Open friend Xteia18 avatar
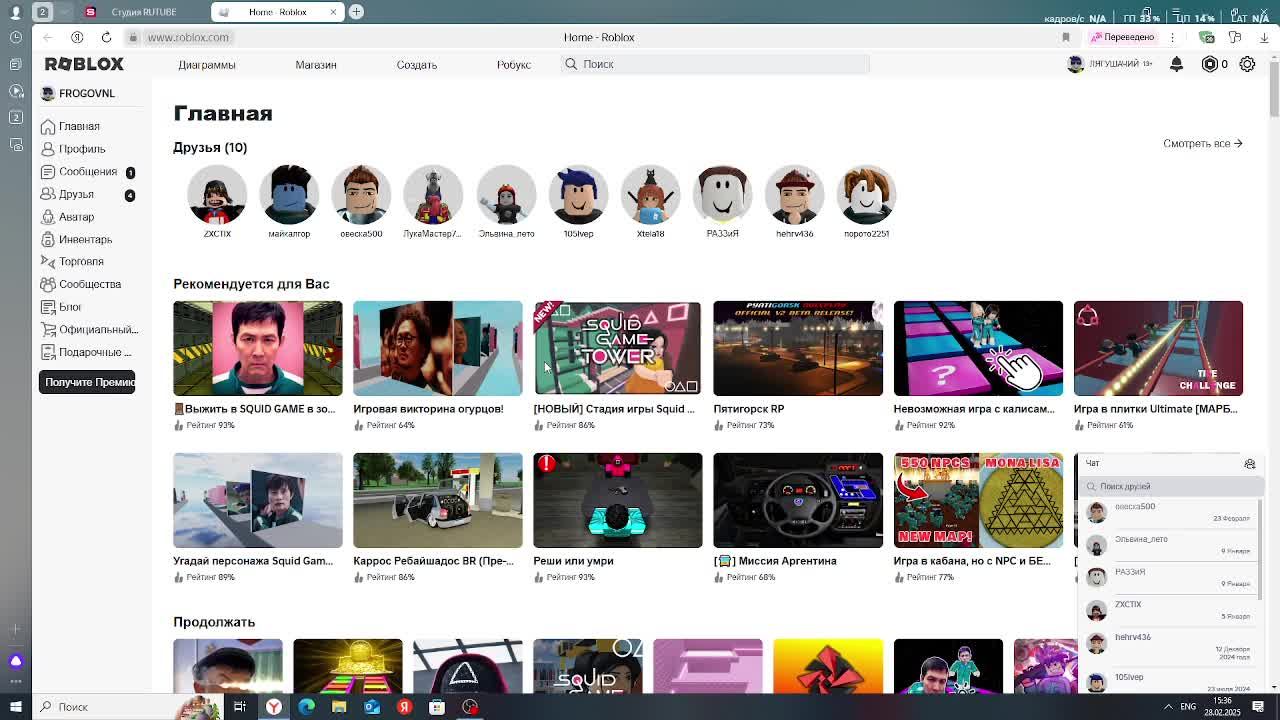The height and width of the screenshot is (720, 1280). [x=650, y=195]
